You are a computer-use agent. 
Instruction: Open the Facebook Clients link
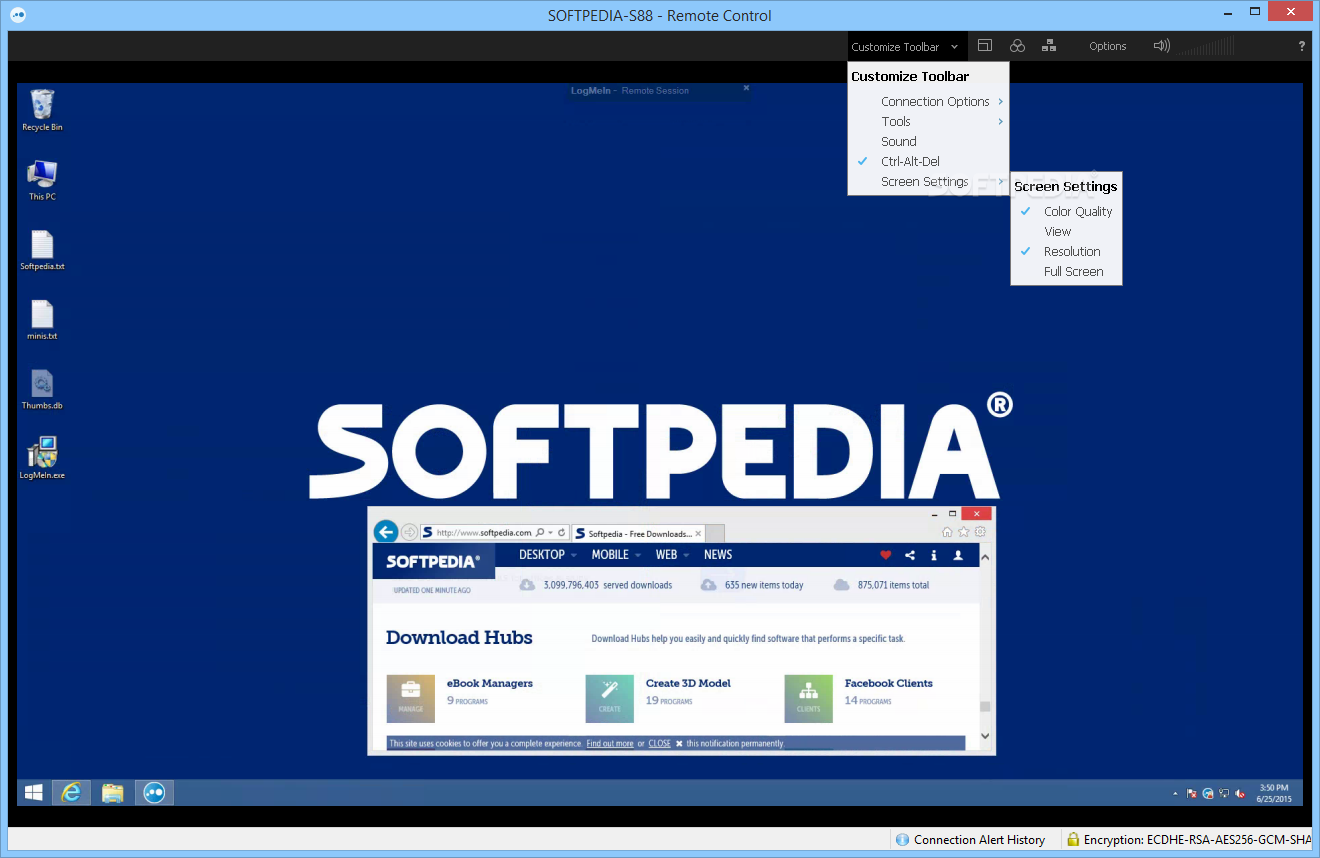(x=888, y=683)
